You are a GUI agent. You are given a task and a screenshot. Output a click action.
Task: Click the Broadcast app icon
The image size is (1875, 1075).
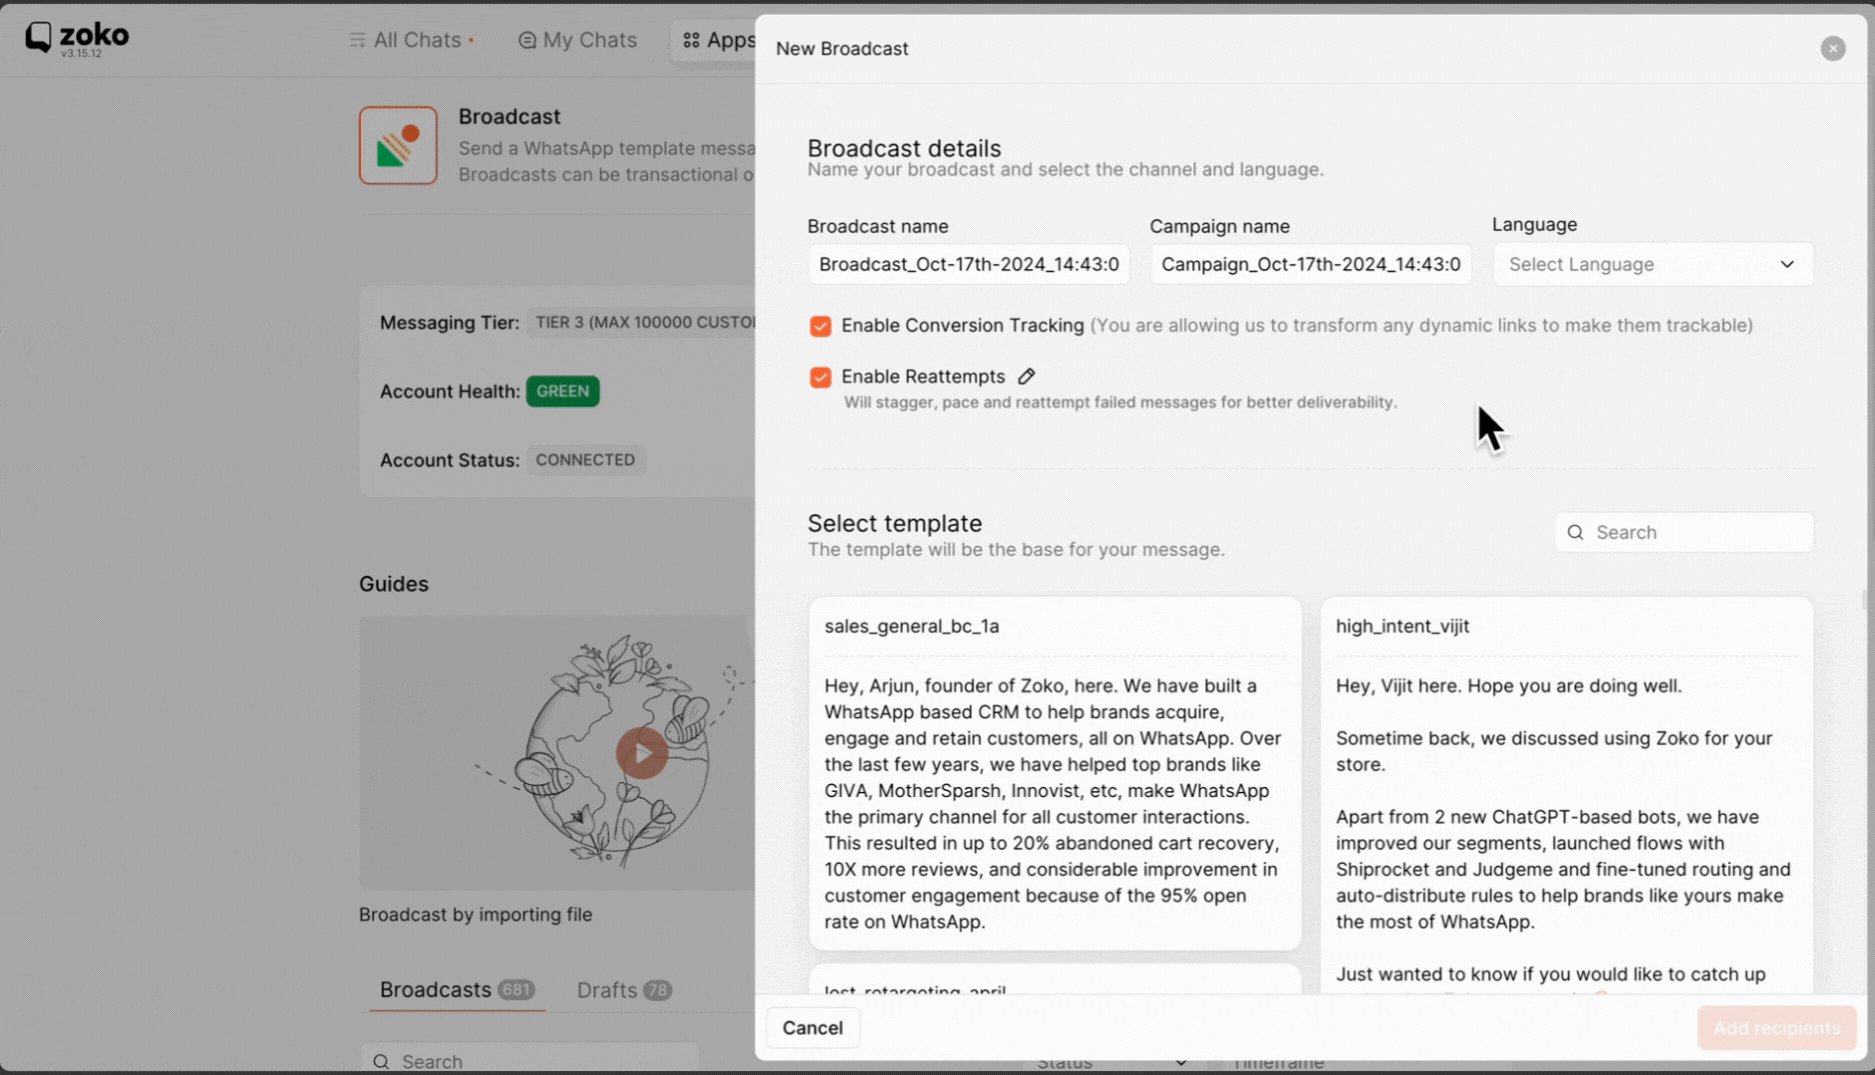pyautogui.click(x=398, y=145)
